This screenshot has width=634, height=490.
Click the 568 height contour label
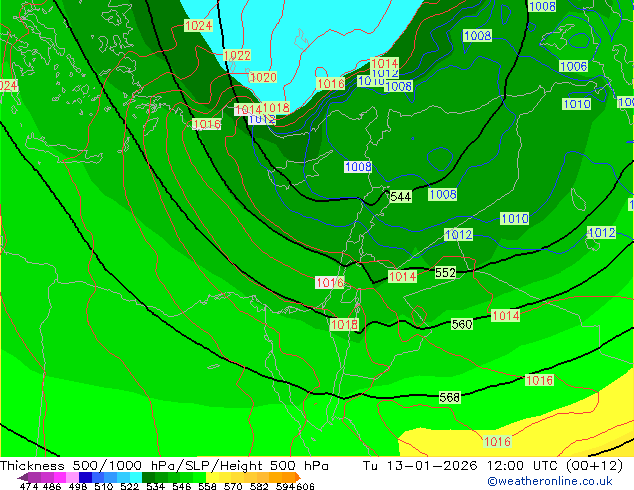point(450,397)
